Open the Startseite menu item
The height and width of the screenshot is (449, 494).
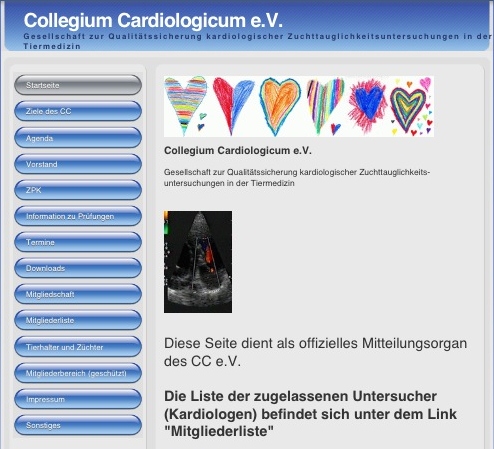point(78,85)
